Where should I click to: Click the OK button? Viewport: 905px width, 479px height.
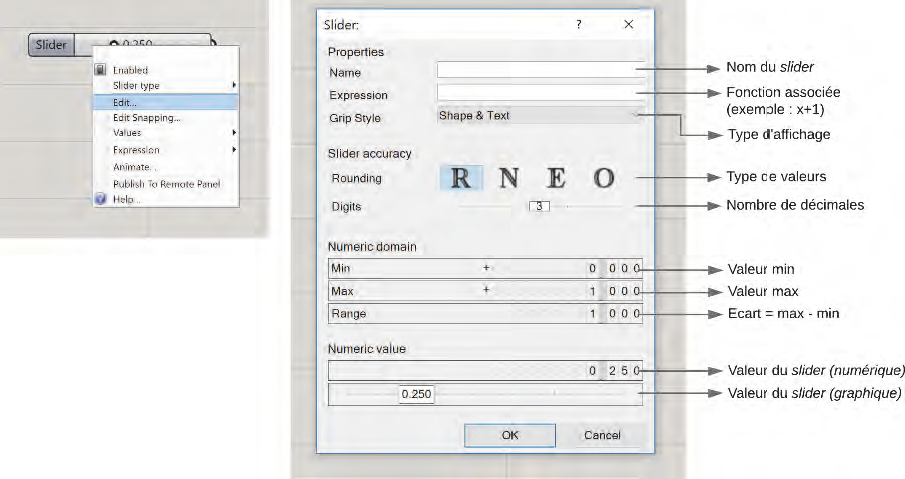coord(510,435)
